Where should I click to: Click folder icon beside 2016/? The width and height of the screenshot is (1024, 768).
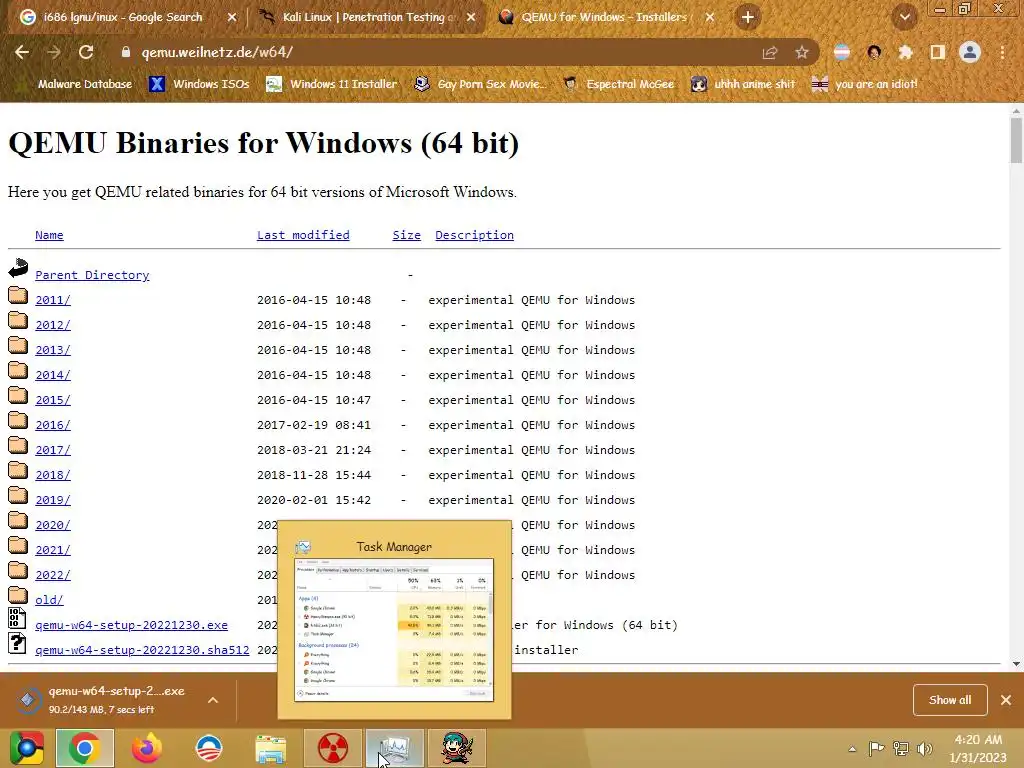coord(18,421)
